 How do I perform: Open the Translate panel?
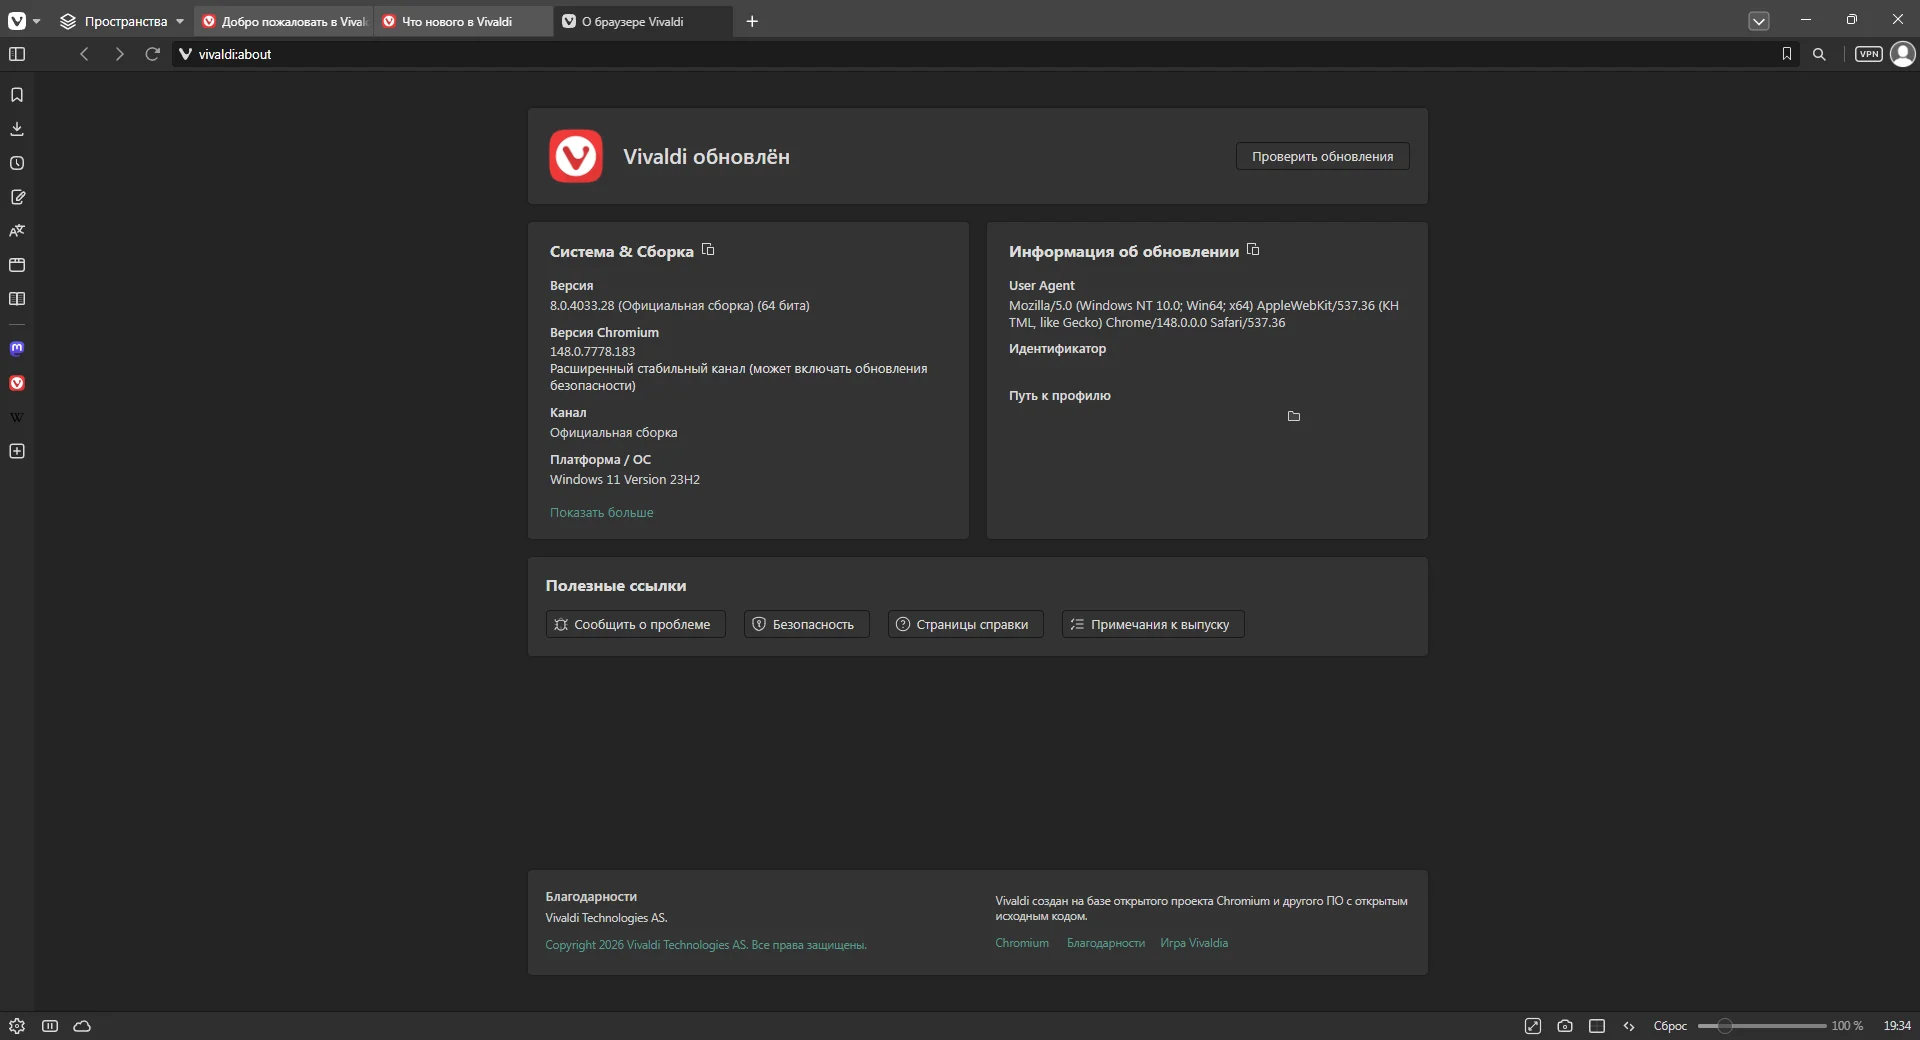click(x=17, y=231)
